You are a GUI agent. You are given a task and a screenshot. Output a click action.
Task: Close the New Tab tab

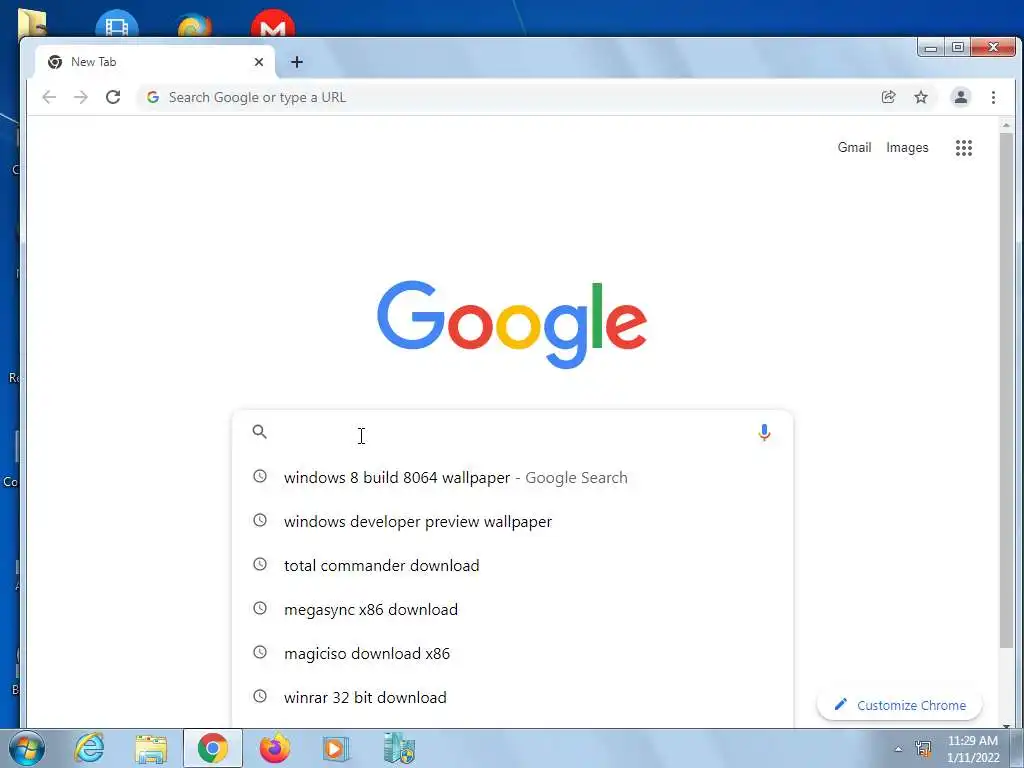(259, 62)
